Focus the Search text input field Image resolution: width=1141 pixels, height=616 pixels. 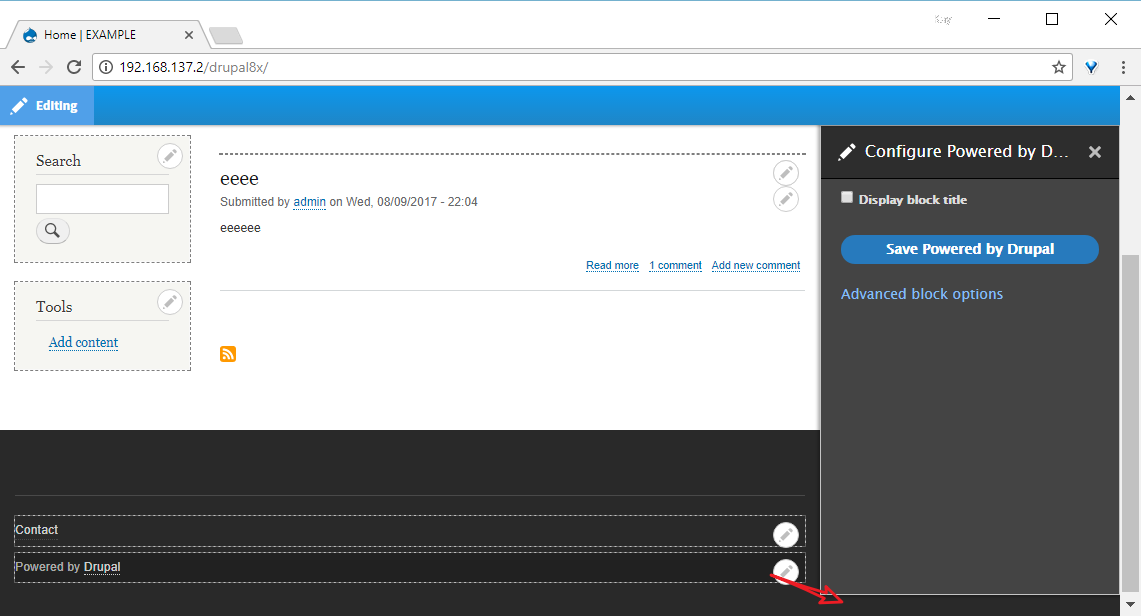(x=103, y=199)
